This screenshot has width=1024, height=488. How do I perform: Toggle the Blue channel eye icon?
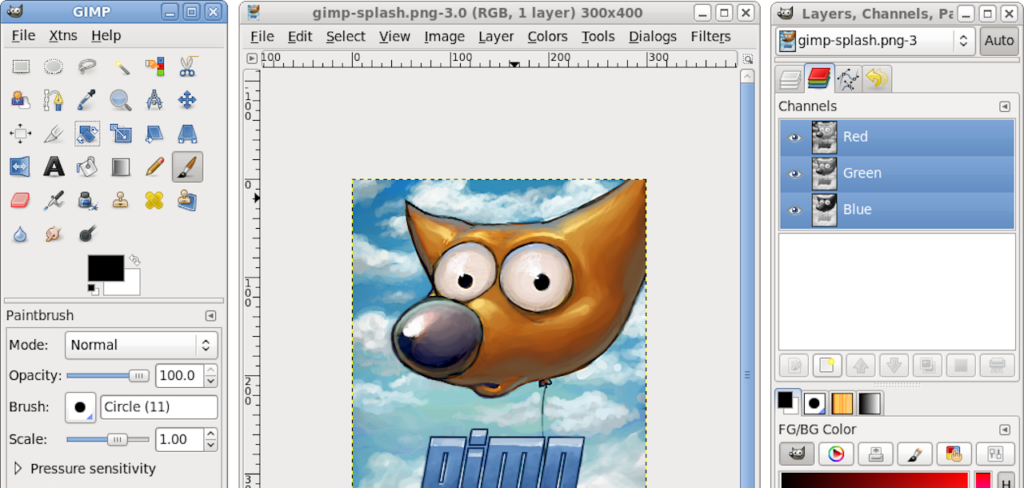coord(794,209)
